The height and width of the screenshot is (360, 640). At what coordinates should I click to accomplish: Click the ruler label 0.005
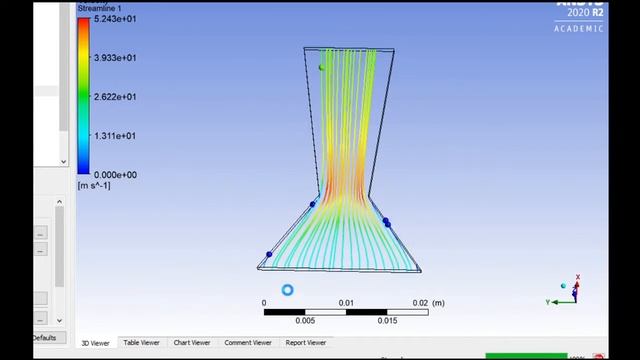tap(305, 321)
